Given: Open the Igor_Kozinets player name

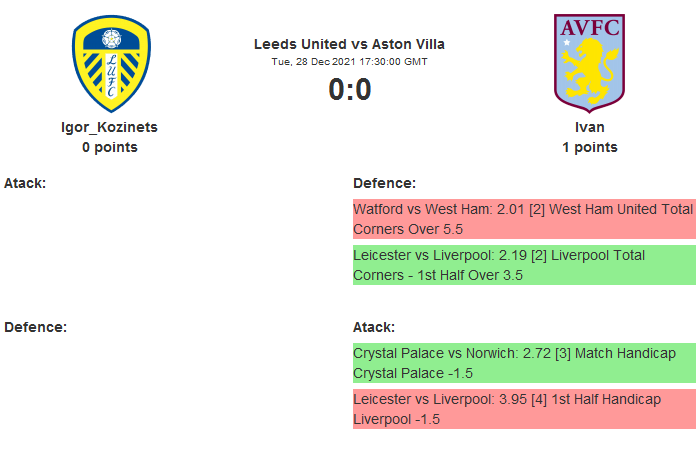Looking at the screenshot, I should 110,127.
